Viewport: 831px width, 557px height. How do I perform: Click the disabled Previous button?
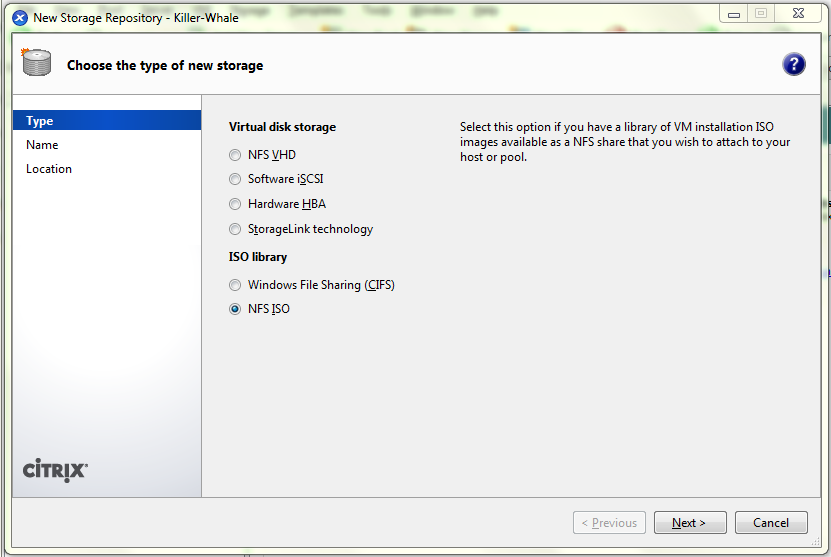(608, 523)
